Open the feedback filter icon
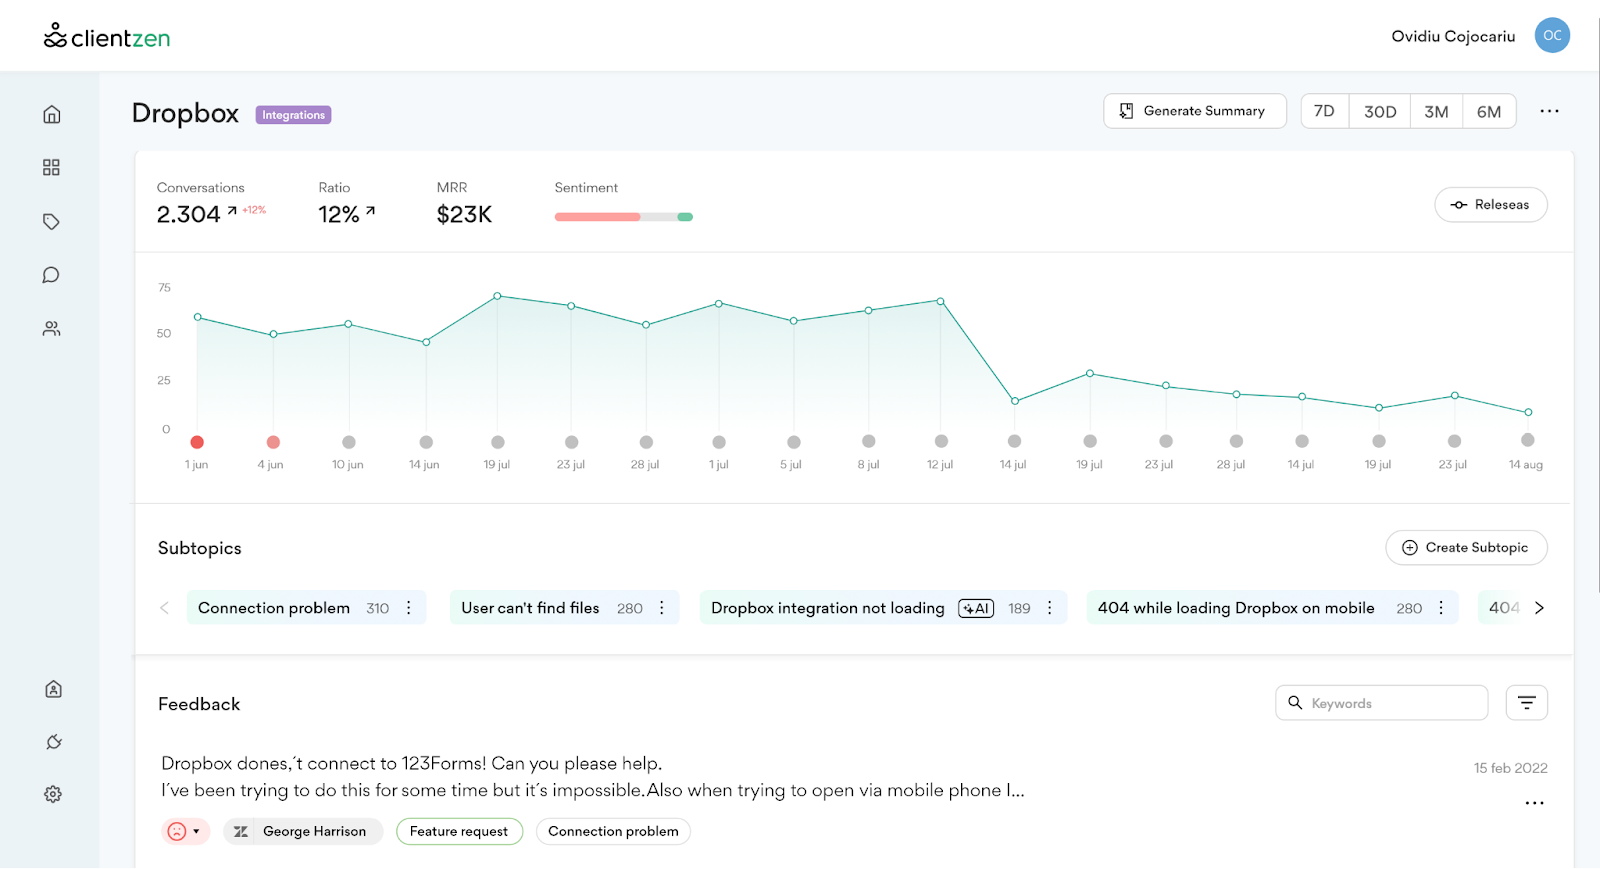Viewport: 1600px width, 869px height. tap(1527, 703)
